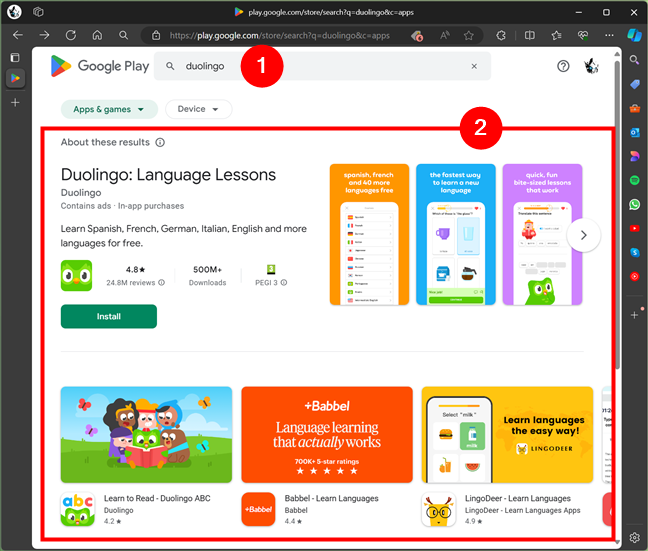Click the info icon next to PEGI 3
Viewport: 648px width, 551px height.
coord(284,282)
